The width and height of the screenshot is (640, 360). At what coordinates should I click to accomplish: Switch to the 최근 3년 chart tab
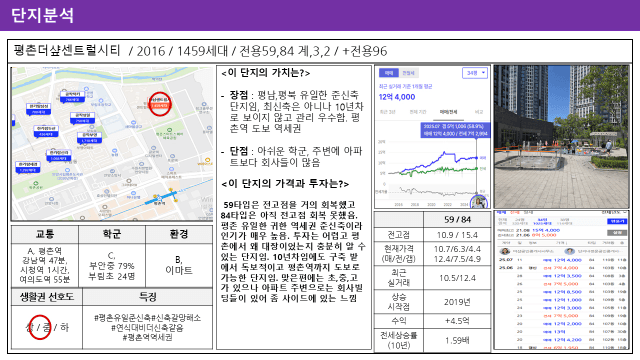point(387,112)
